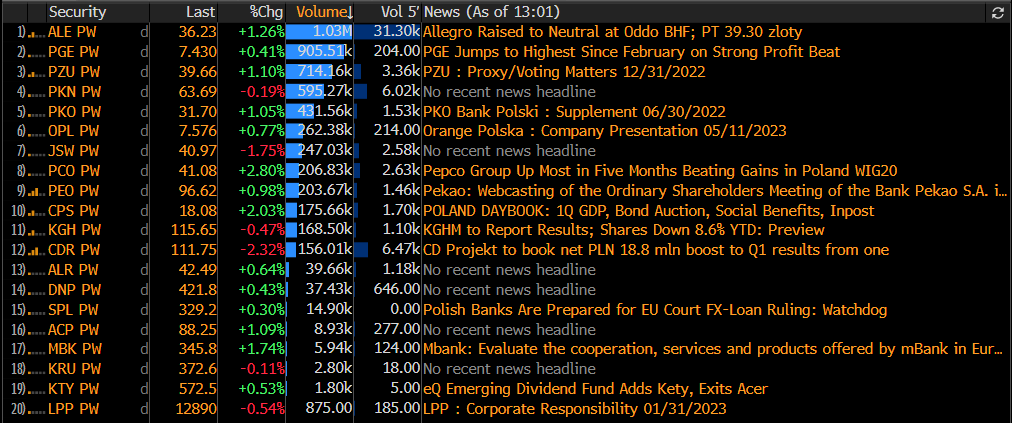Select the OPL PW security
Viewport: 1012px width, 423px height.
[74, 131]
